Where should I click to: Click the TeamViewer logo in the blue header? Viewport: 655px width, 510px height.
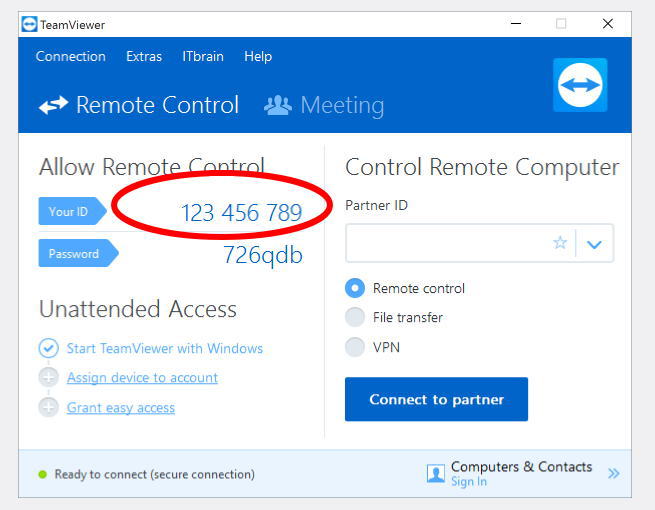pyautogui.click(x=580, y=84)
